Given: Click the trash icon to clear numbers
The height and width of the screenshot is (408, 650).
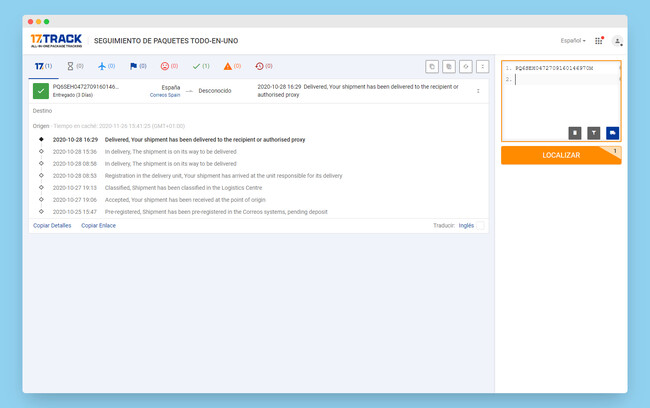Looking at the screenshot, I should pos(575,132).
